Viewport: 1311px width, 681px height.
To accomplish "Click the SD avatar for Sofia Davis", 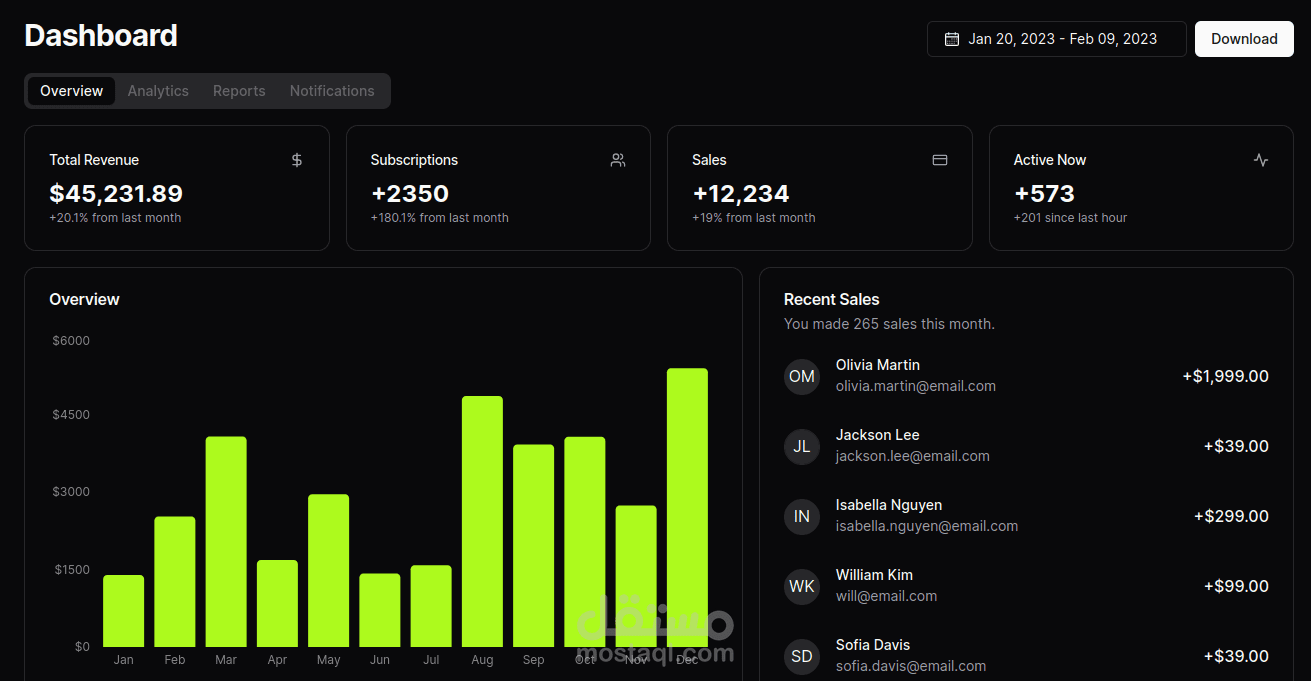I will pyautogui.click(x=802, y=656).
